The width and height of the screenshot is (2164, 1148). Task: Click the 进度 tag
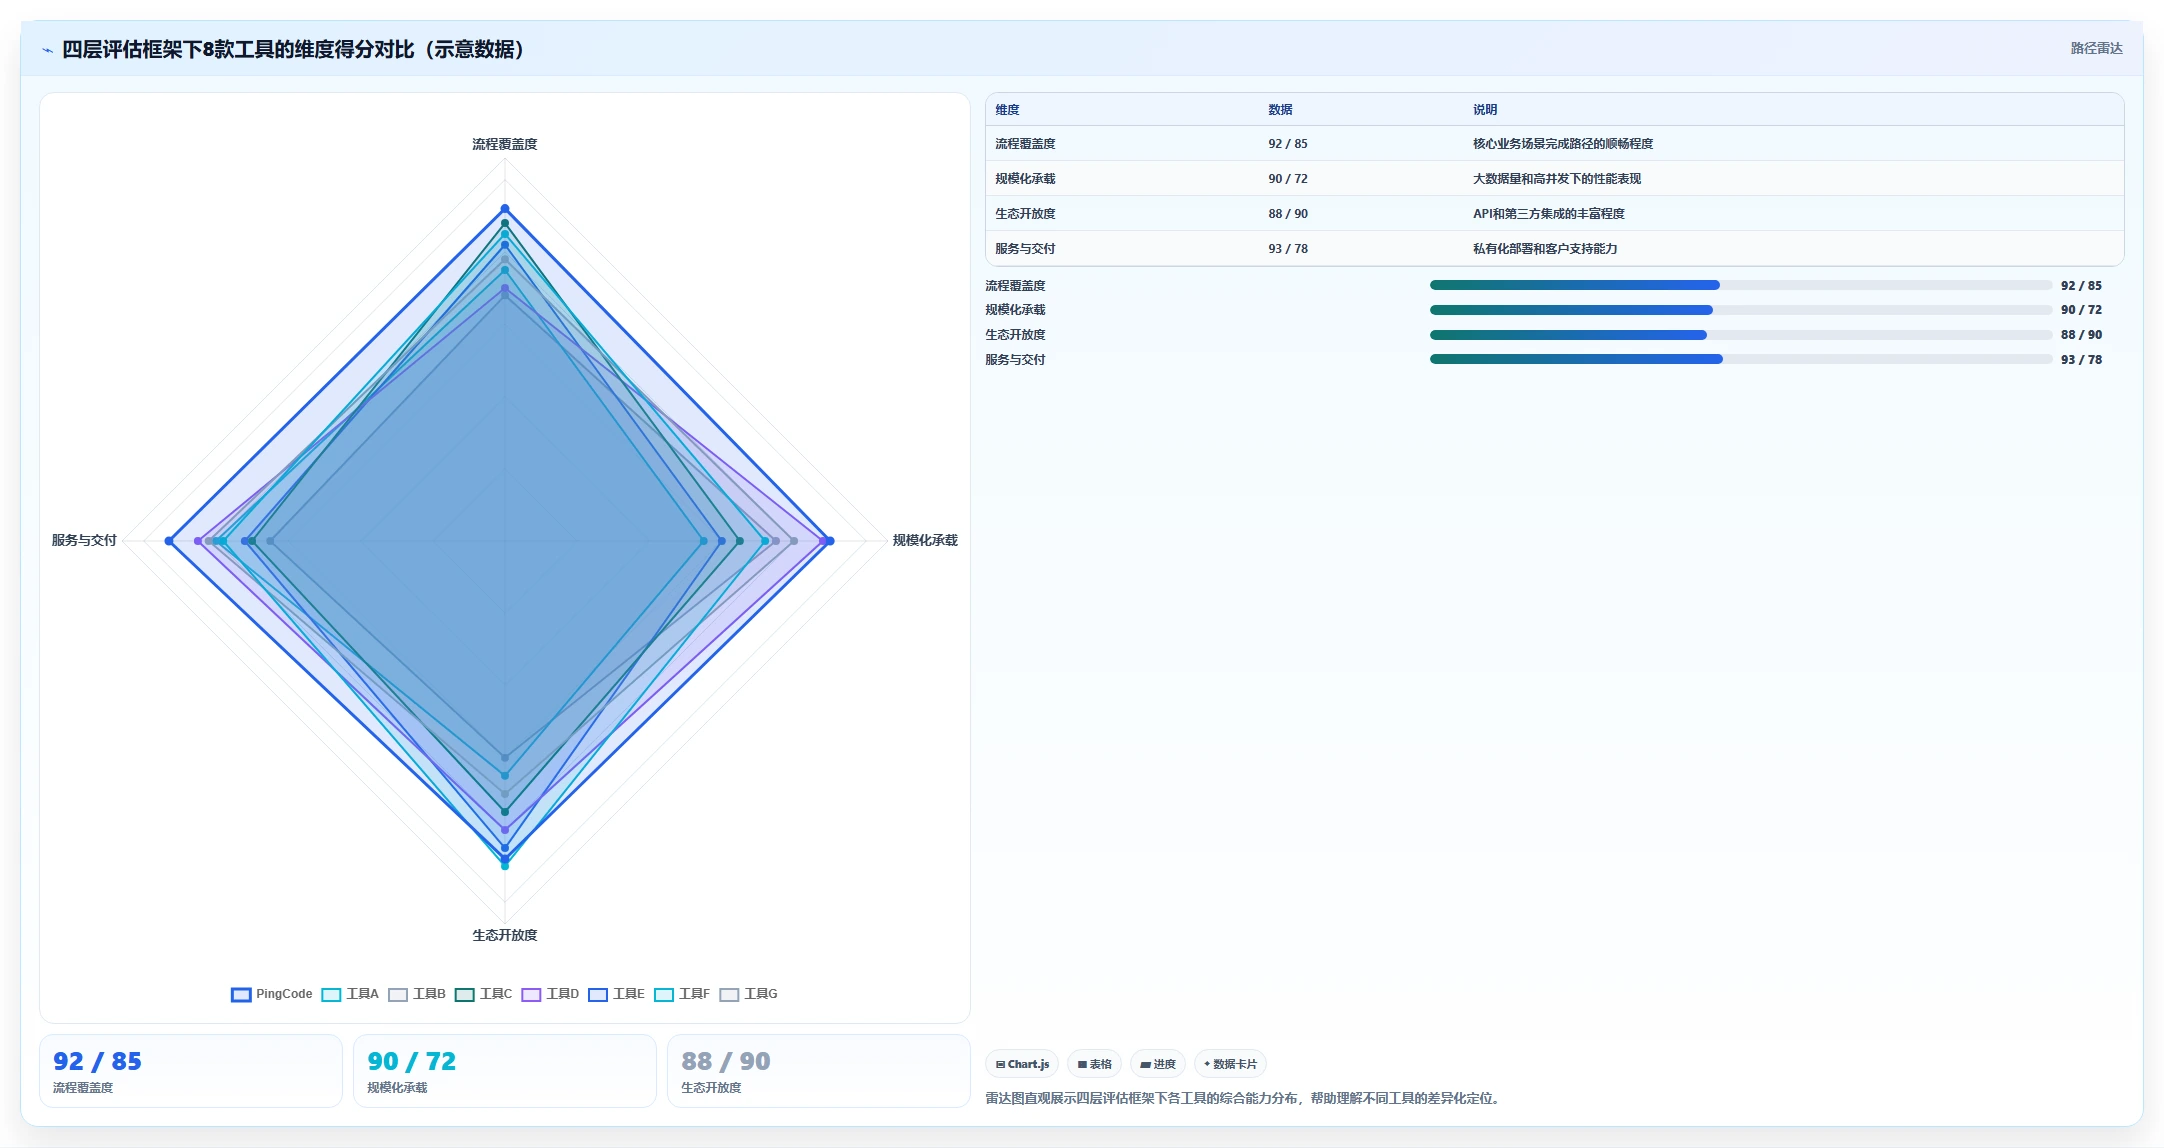click(1158, 1064)
